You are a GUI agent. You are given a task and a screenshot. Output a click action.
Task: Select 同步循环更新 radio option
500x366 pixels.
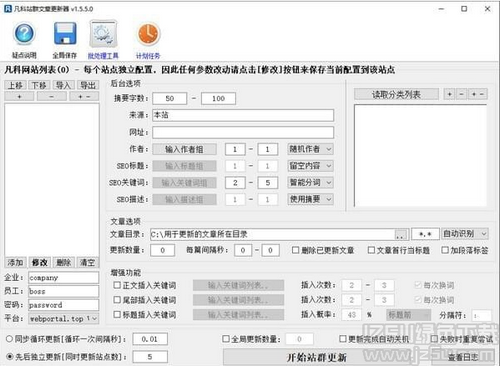(9, 339)
